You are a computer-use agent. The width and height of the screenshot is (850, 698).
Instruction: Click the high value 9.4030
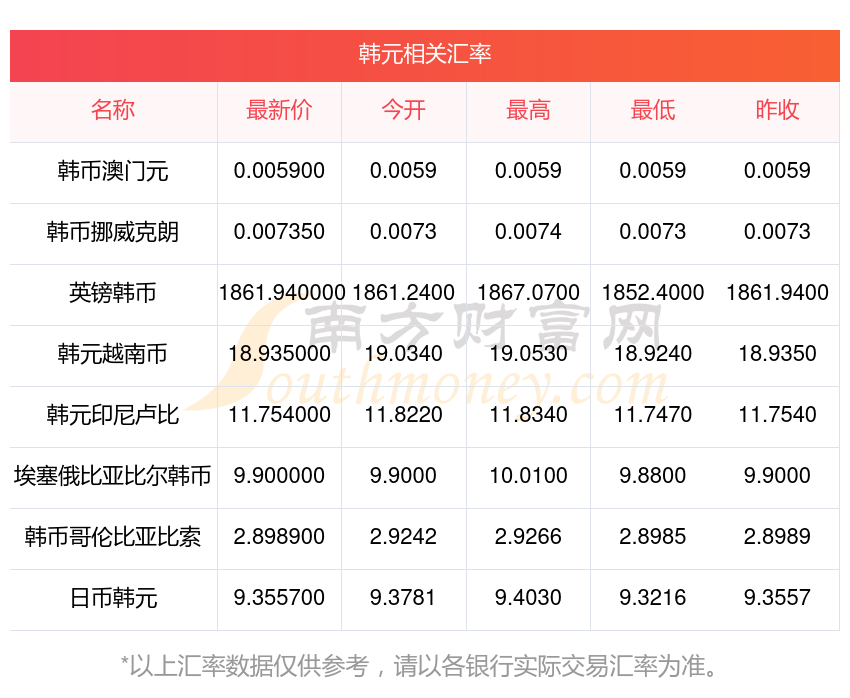point(528,598)
